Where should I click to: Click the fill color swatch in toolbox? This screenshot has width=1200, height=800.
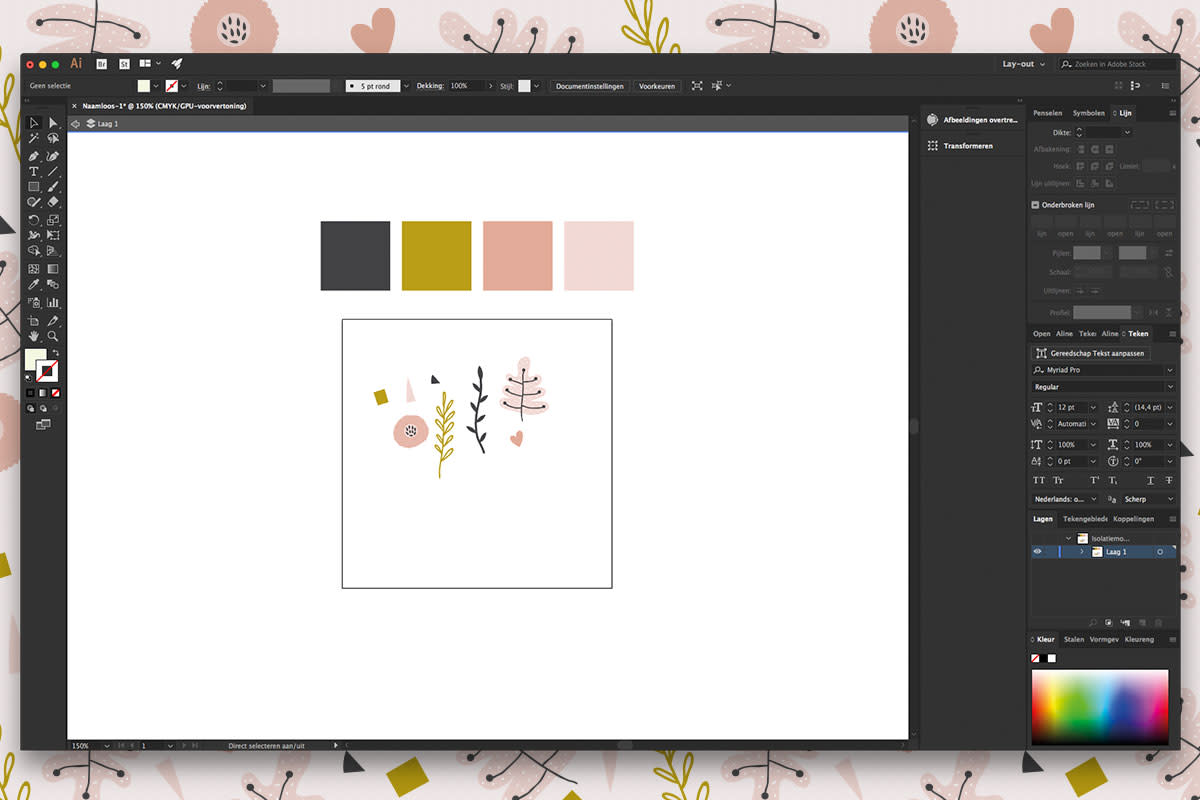36,359
